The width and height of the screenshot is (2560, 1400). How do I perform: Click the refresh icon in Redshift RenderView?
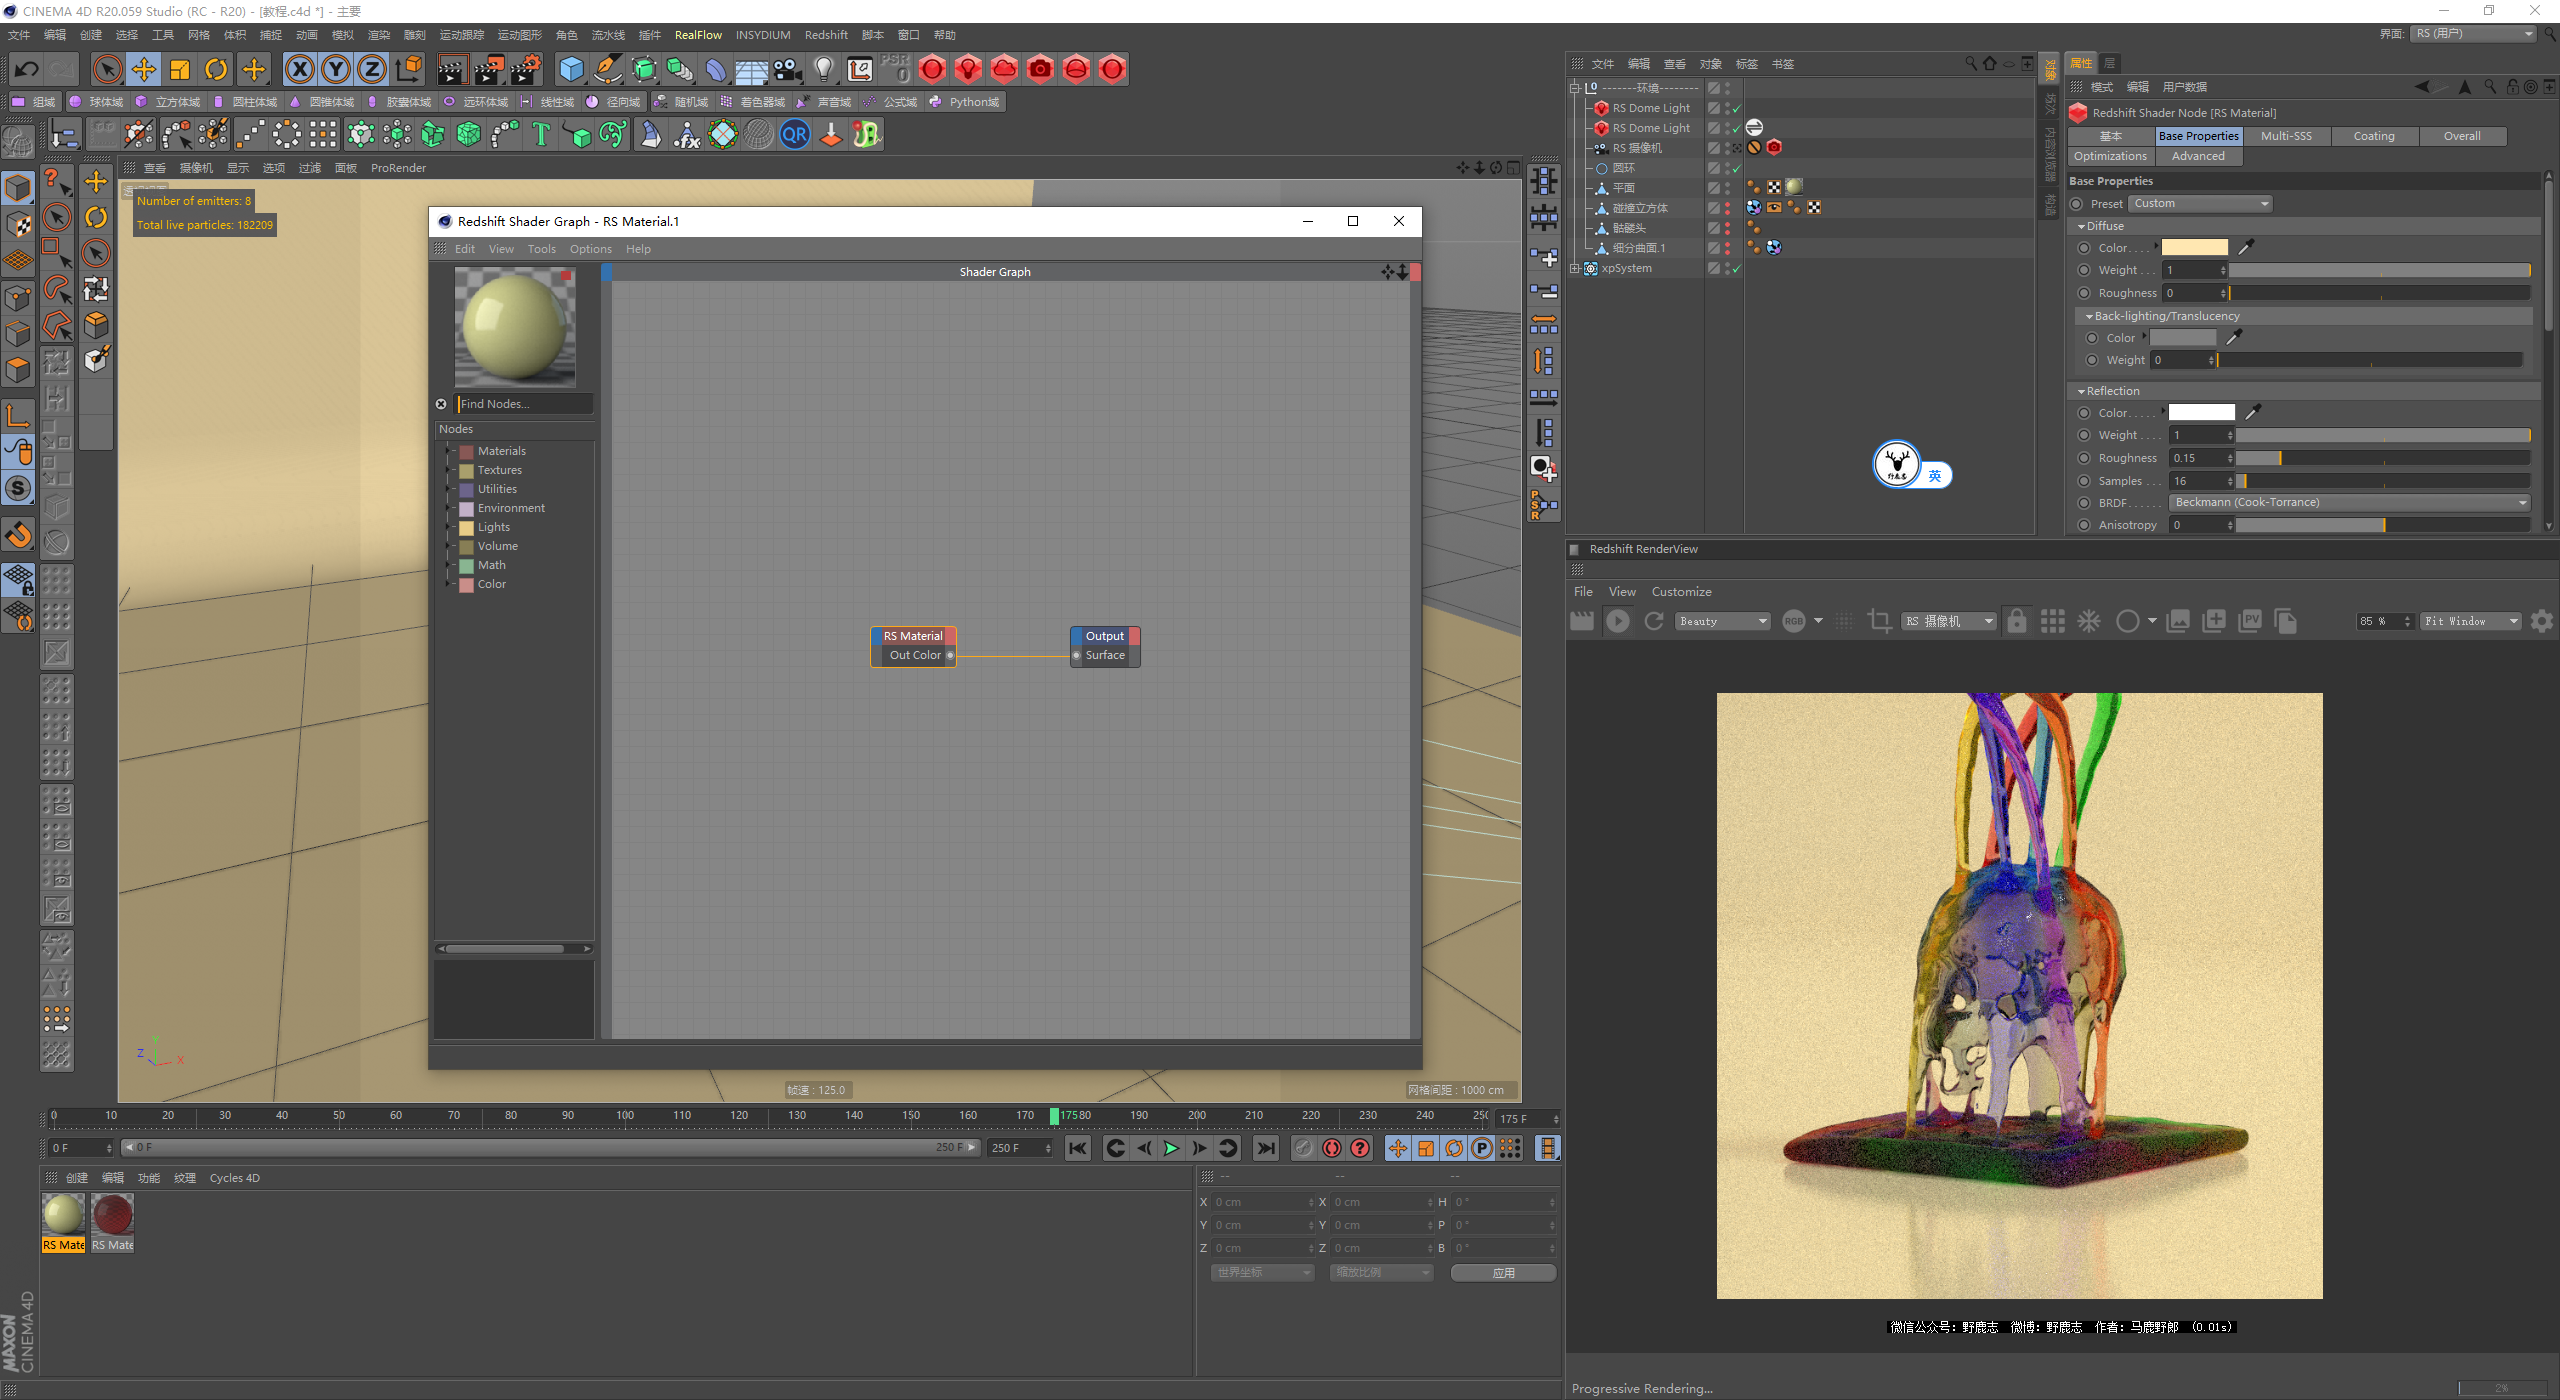(1654, 621)
